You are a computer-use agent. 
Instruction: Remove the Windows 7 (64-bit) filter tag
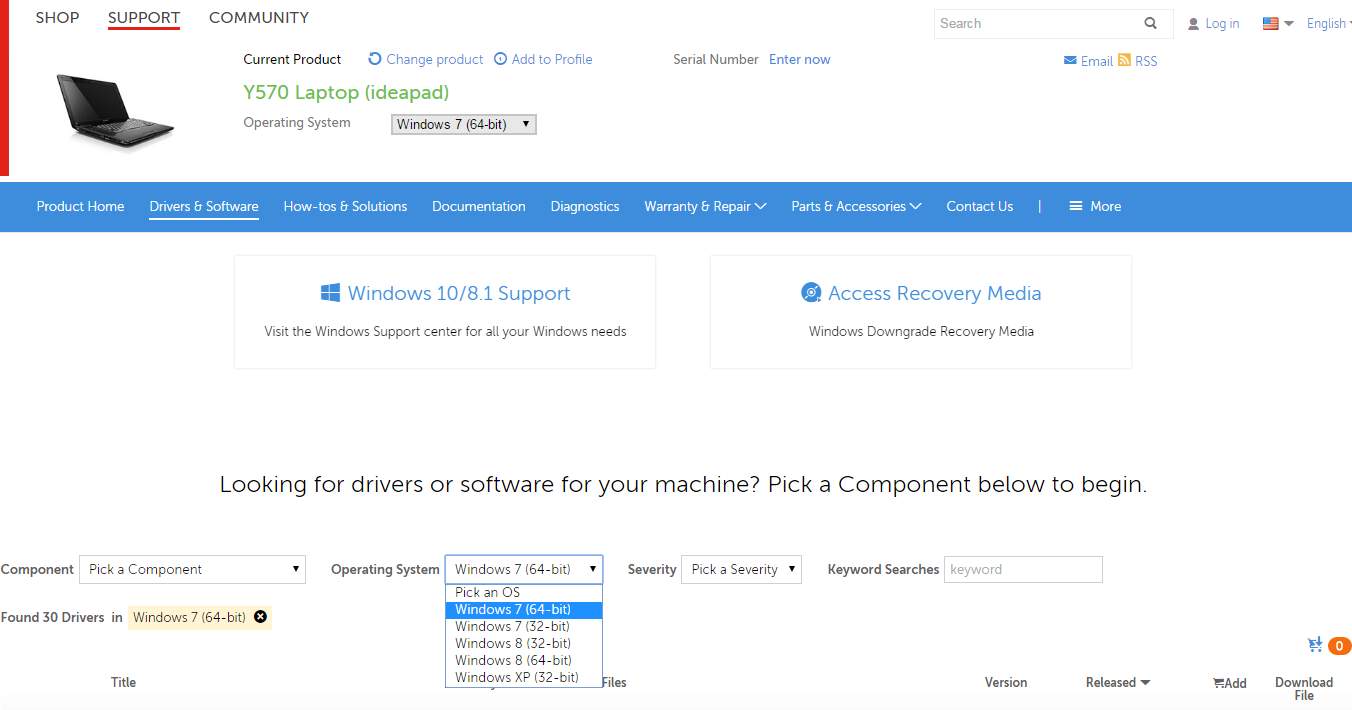(260, 617)
